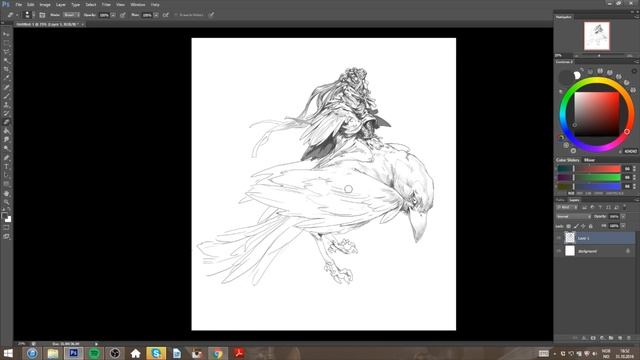Hide Layer 1 with eye icon
The height and width of the screenshot is (360, 640).
tap(559, 238)
